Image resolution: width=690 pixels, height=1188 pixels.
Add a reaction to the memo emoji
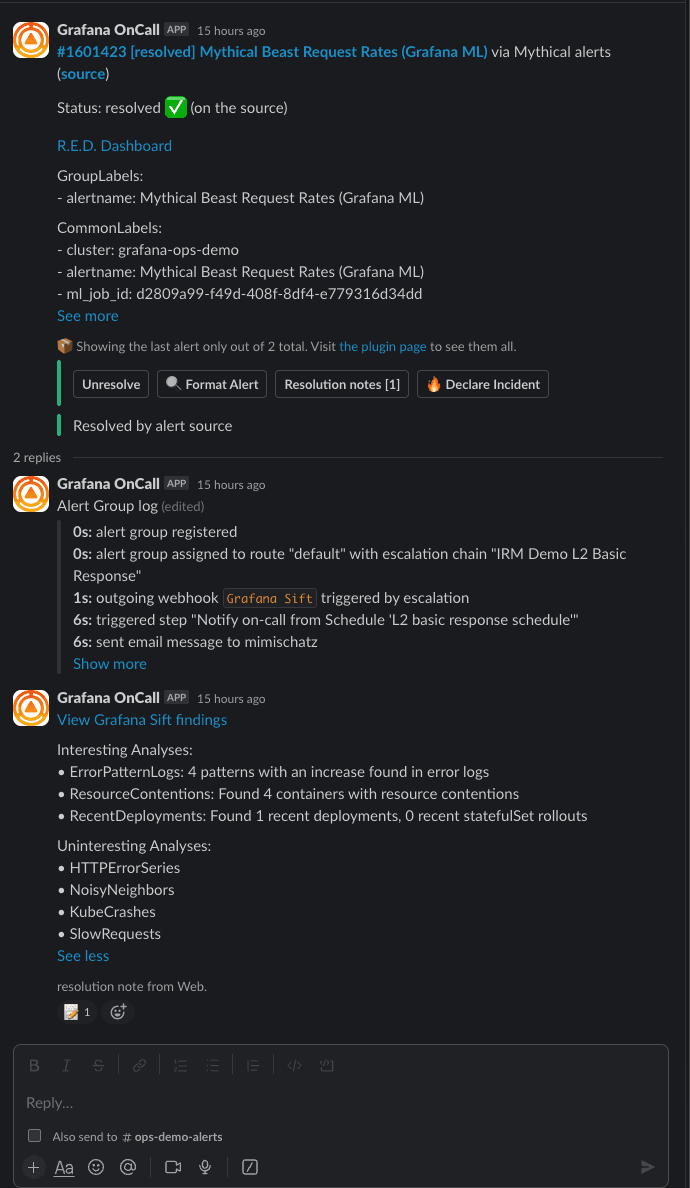118,1012
